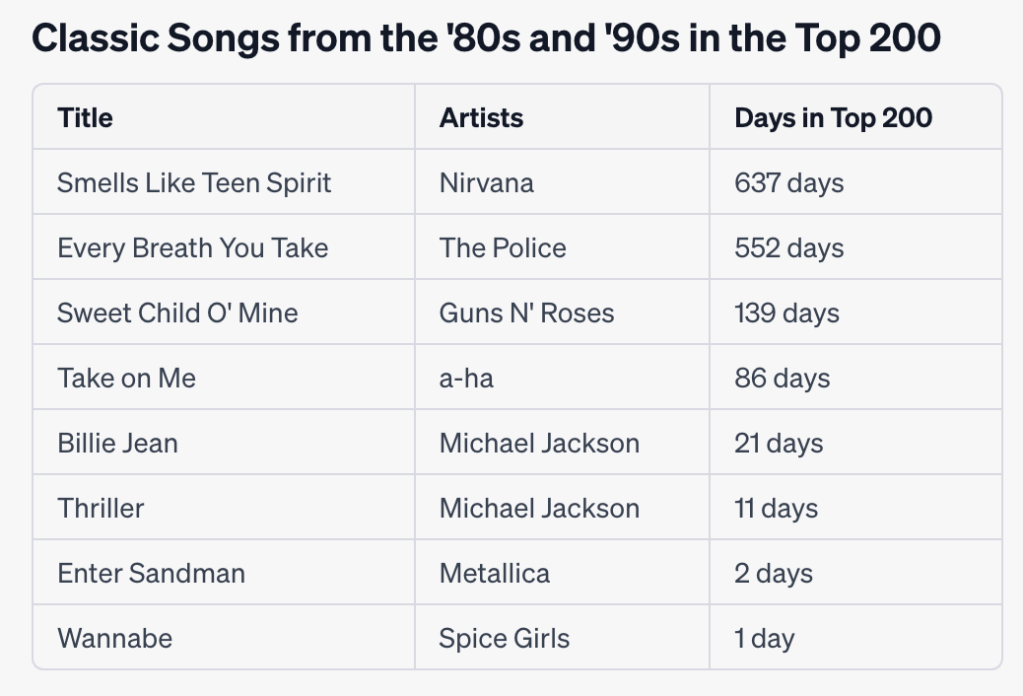
Task: Click the Thriller title cell
Action: (x=100, y=508)
